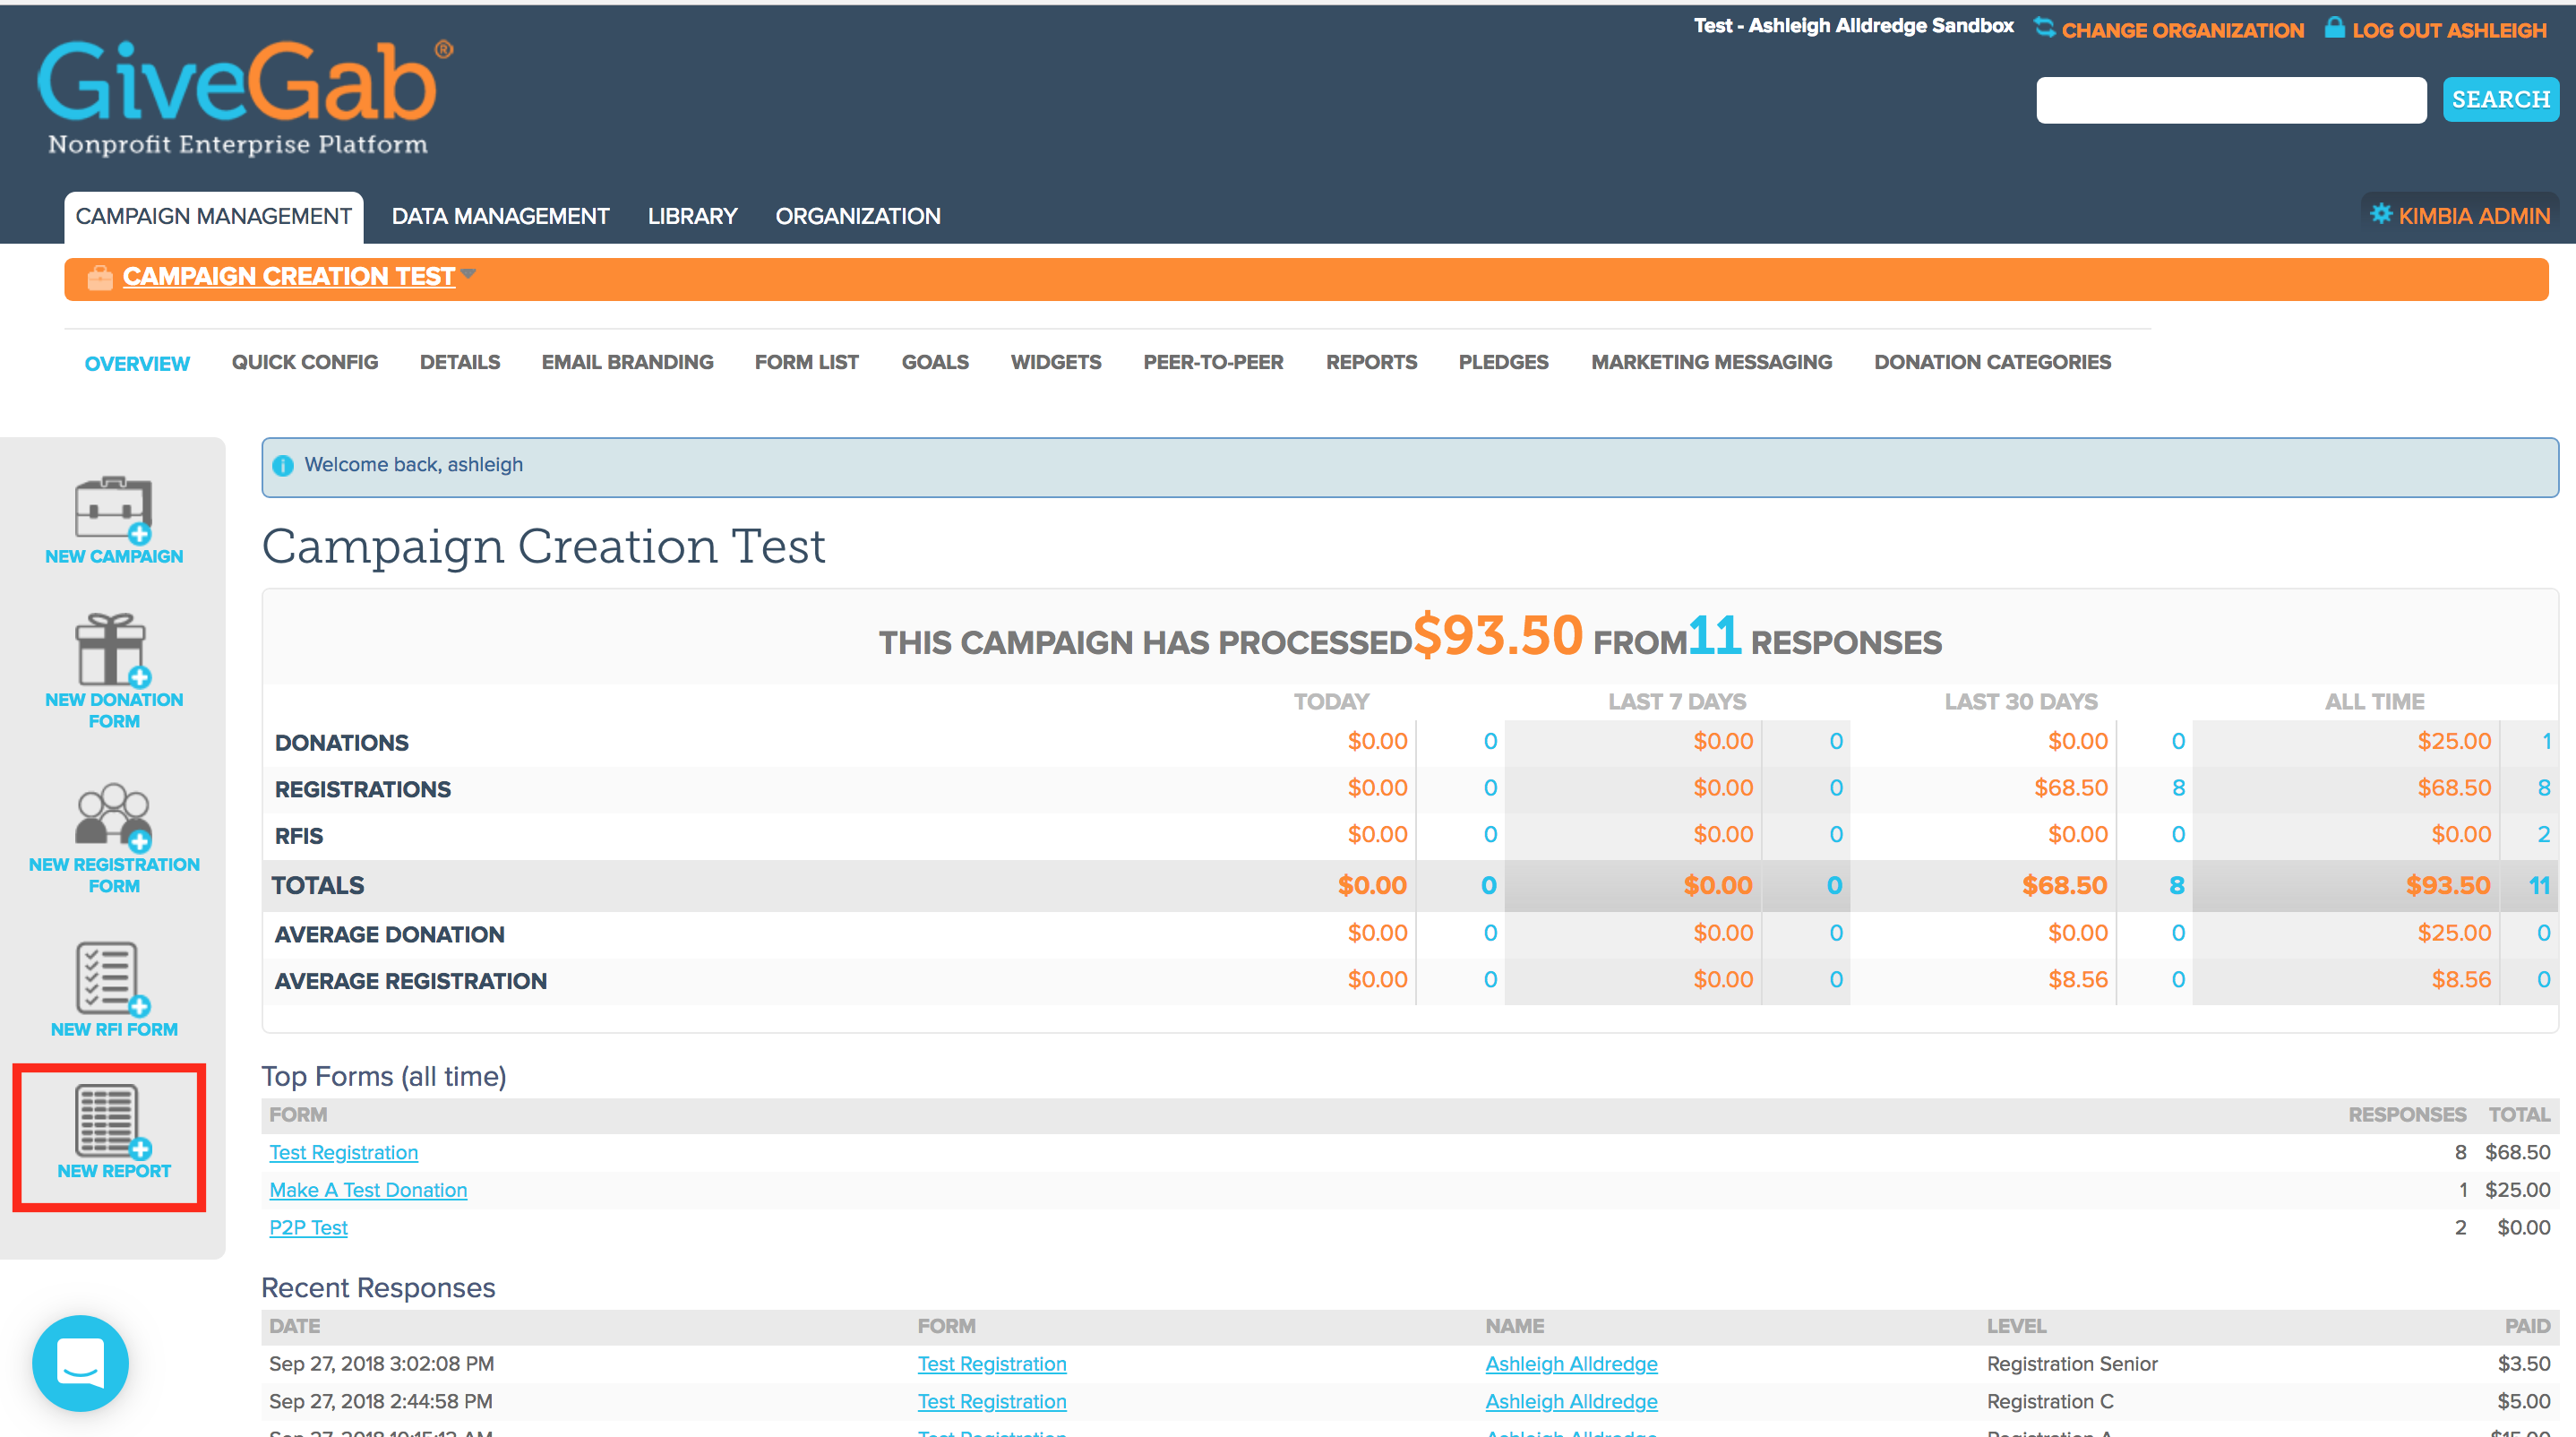Click the Registration Senior level cell
The width and height of the screenshot is (2576, 1437).
pyautogui.click(x=2072, y=1364)
